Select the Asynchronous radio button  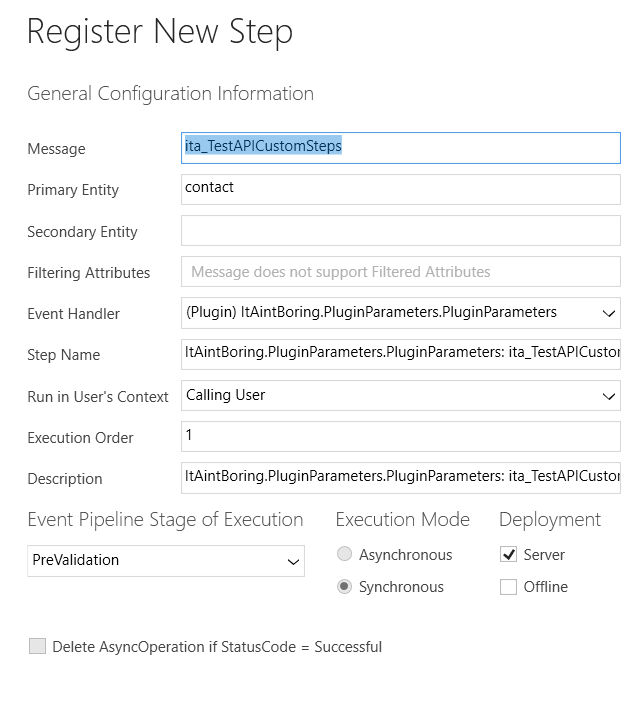344,554
